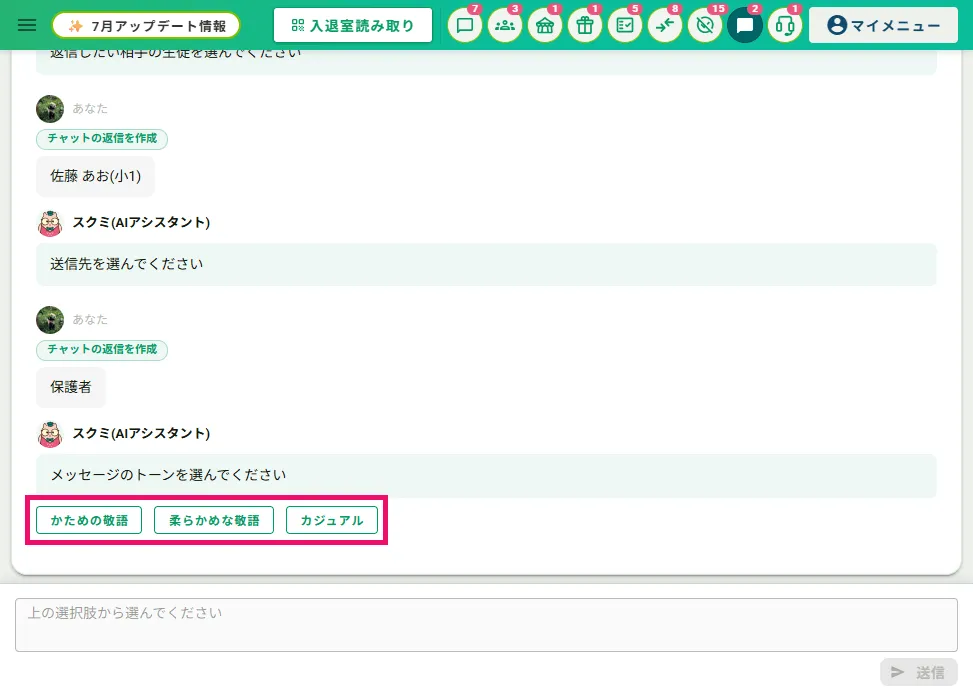Open 7月アップデート情報 announcement
This screenshot has height=698, width=973.
146,25
